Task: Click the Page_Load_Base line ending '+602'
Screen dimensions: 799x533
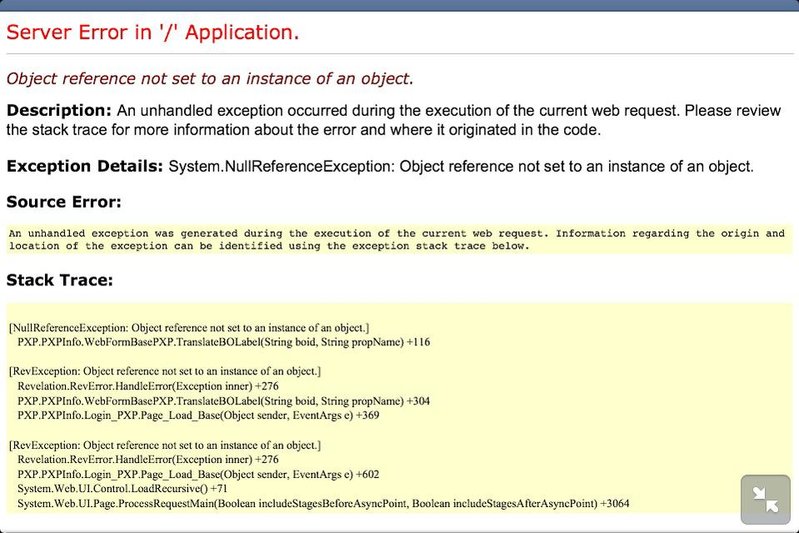Action: (x=198, y=474)
